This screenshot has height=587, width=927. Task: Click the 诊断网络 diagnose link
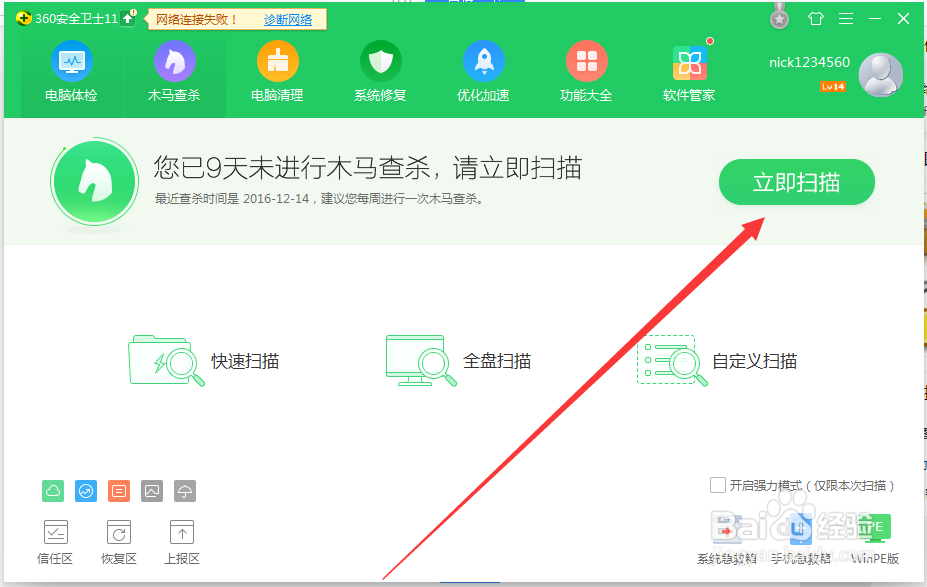pyautogui.click(x=287, y=18)
